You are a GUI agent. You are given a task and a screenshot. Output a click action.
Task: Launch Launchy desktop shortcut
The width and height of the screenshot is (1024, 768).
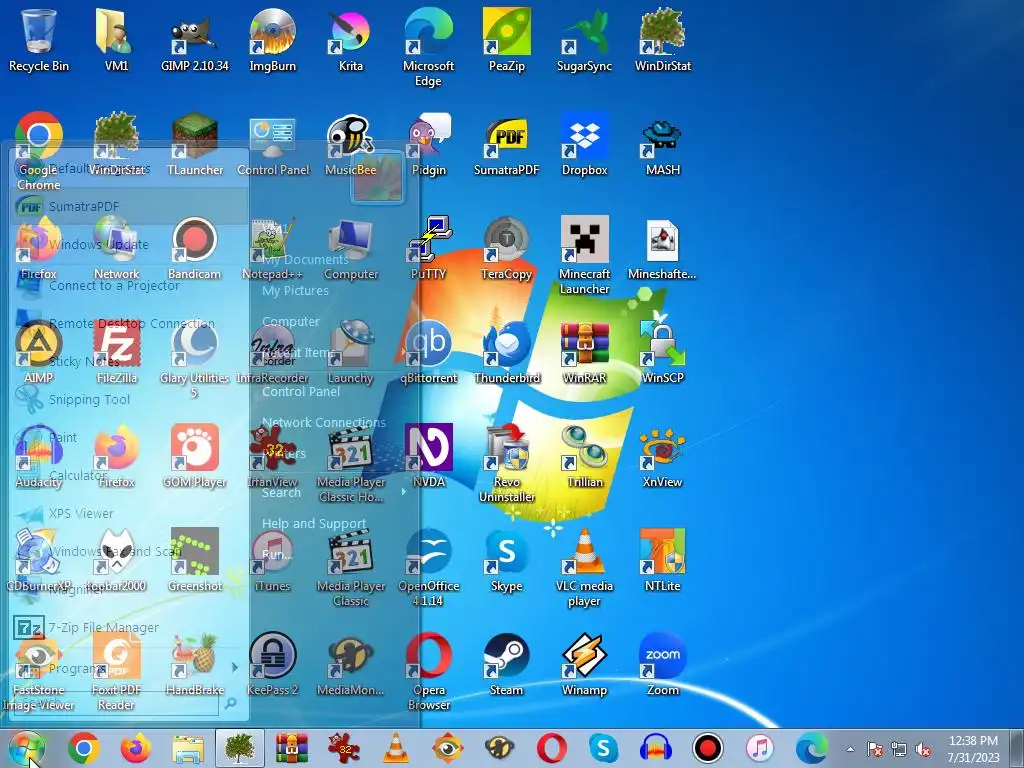351,351
